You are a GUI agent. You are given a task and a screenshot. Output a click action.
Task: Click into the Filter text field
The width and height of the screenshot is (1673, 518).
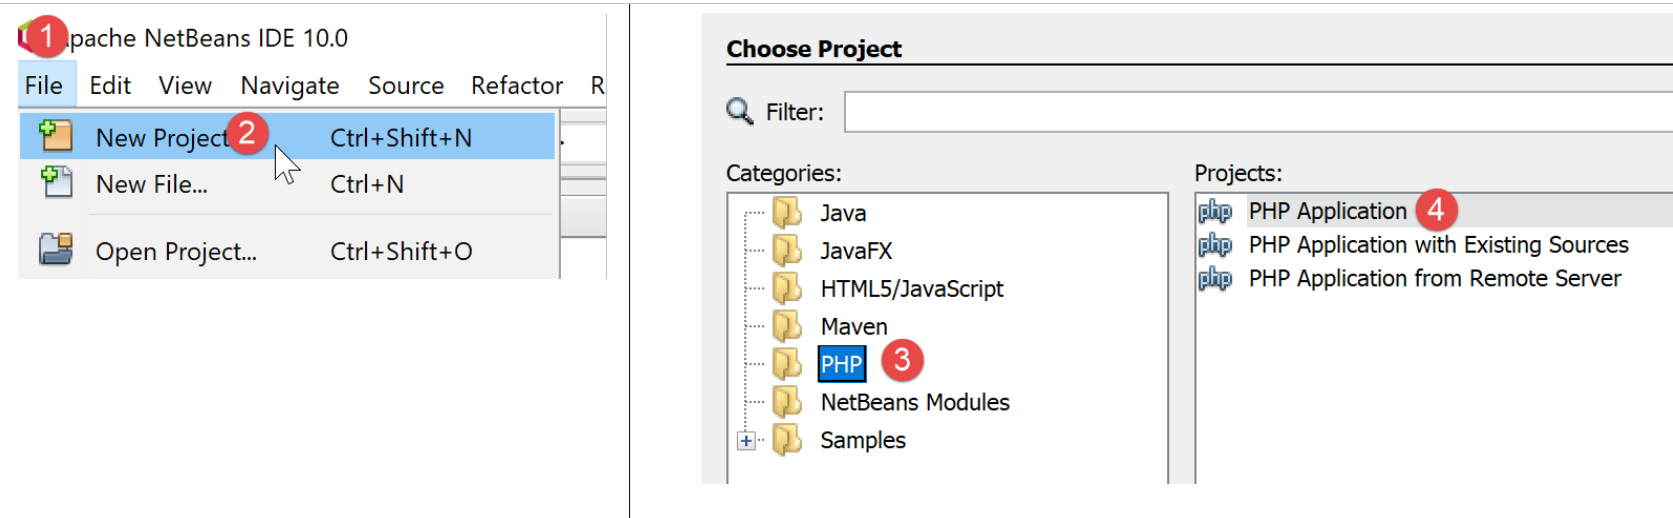1250,112
